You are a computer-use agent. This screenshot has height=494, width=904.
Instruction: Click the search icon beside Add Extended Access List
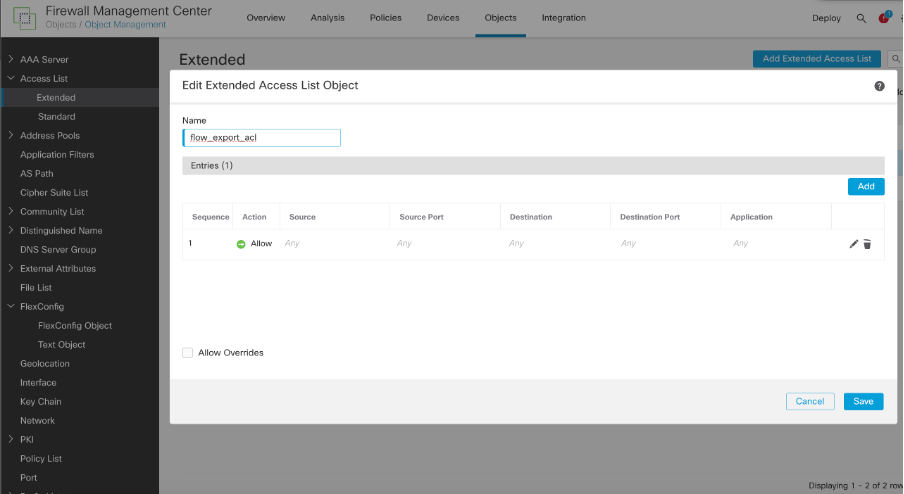(x=896, y=59)
